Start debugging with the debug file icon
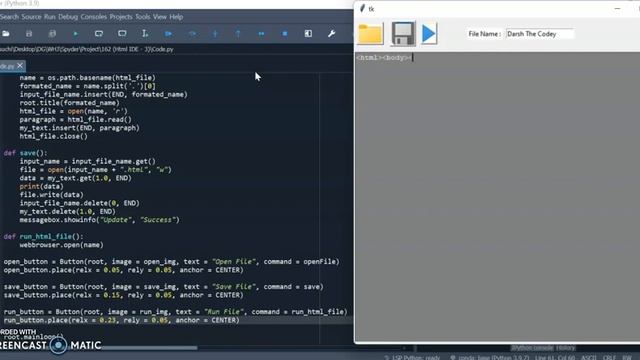 168,33
